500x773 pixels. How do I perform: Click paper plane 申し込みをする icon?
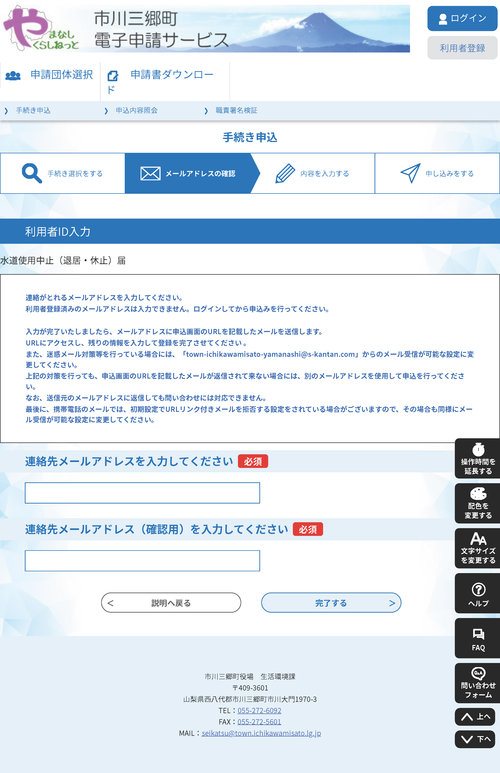(410, 173)
